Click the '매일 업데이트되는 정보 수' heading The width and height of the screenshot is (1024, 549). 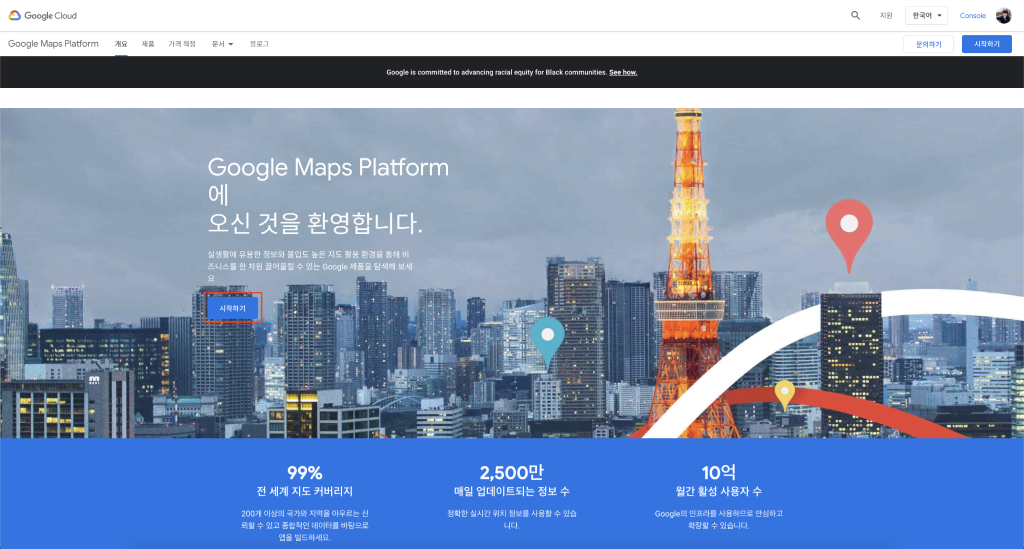(x=511, y=491)
